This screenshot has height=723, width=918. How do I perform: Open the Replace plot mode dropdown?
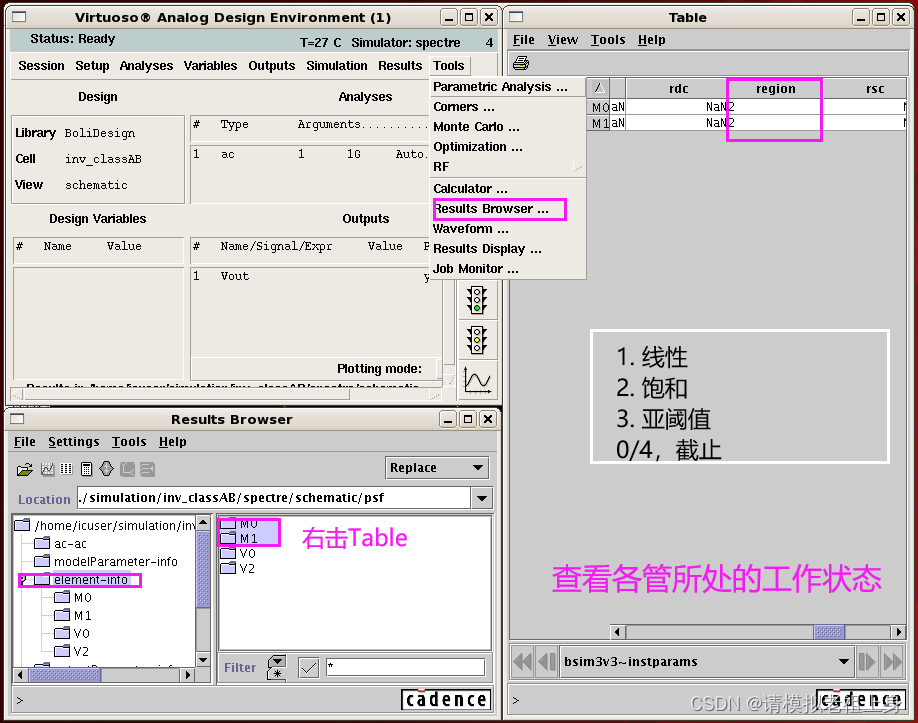(437, 468)
